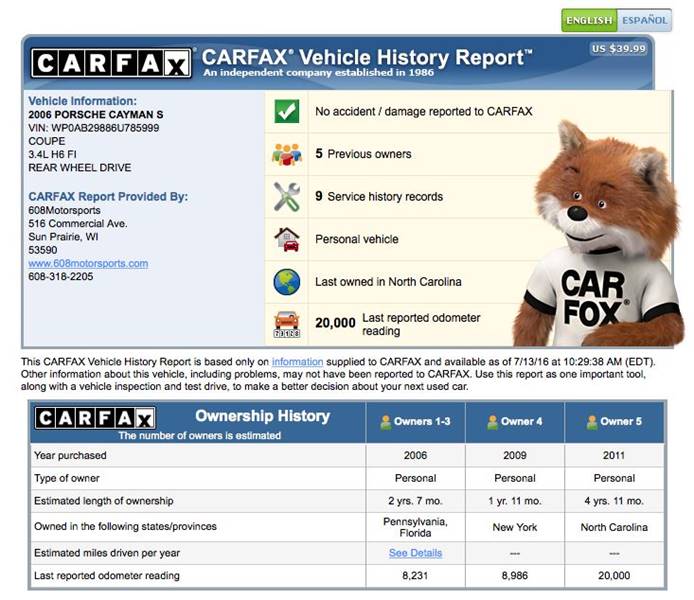Screen dimensions: 694x600
Task: Click the '4 yrs. 11 mo.' ownership length
Action: coord(614,501)
